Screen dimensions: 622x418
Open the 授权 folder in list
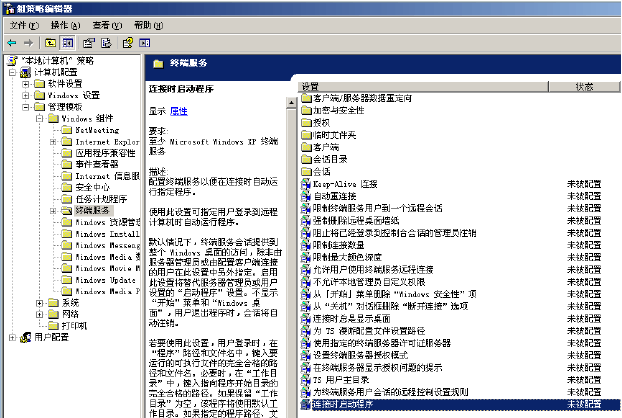click(315, 123)
